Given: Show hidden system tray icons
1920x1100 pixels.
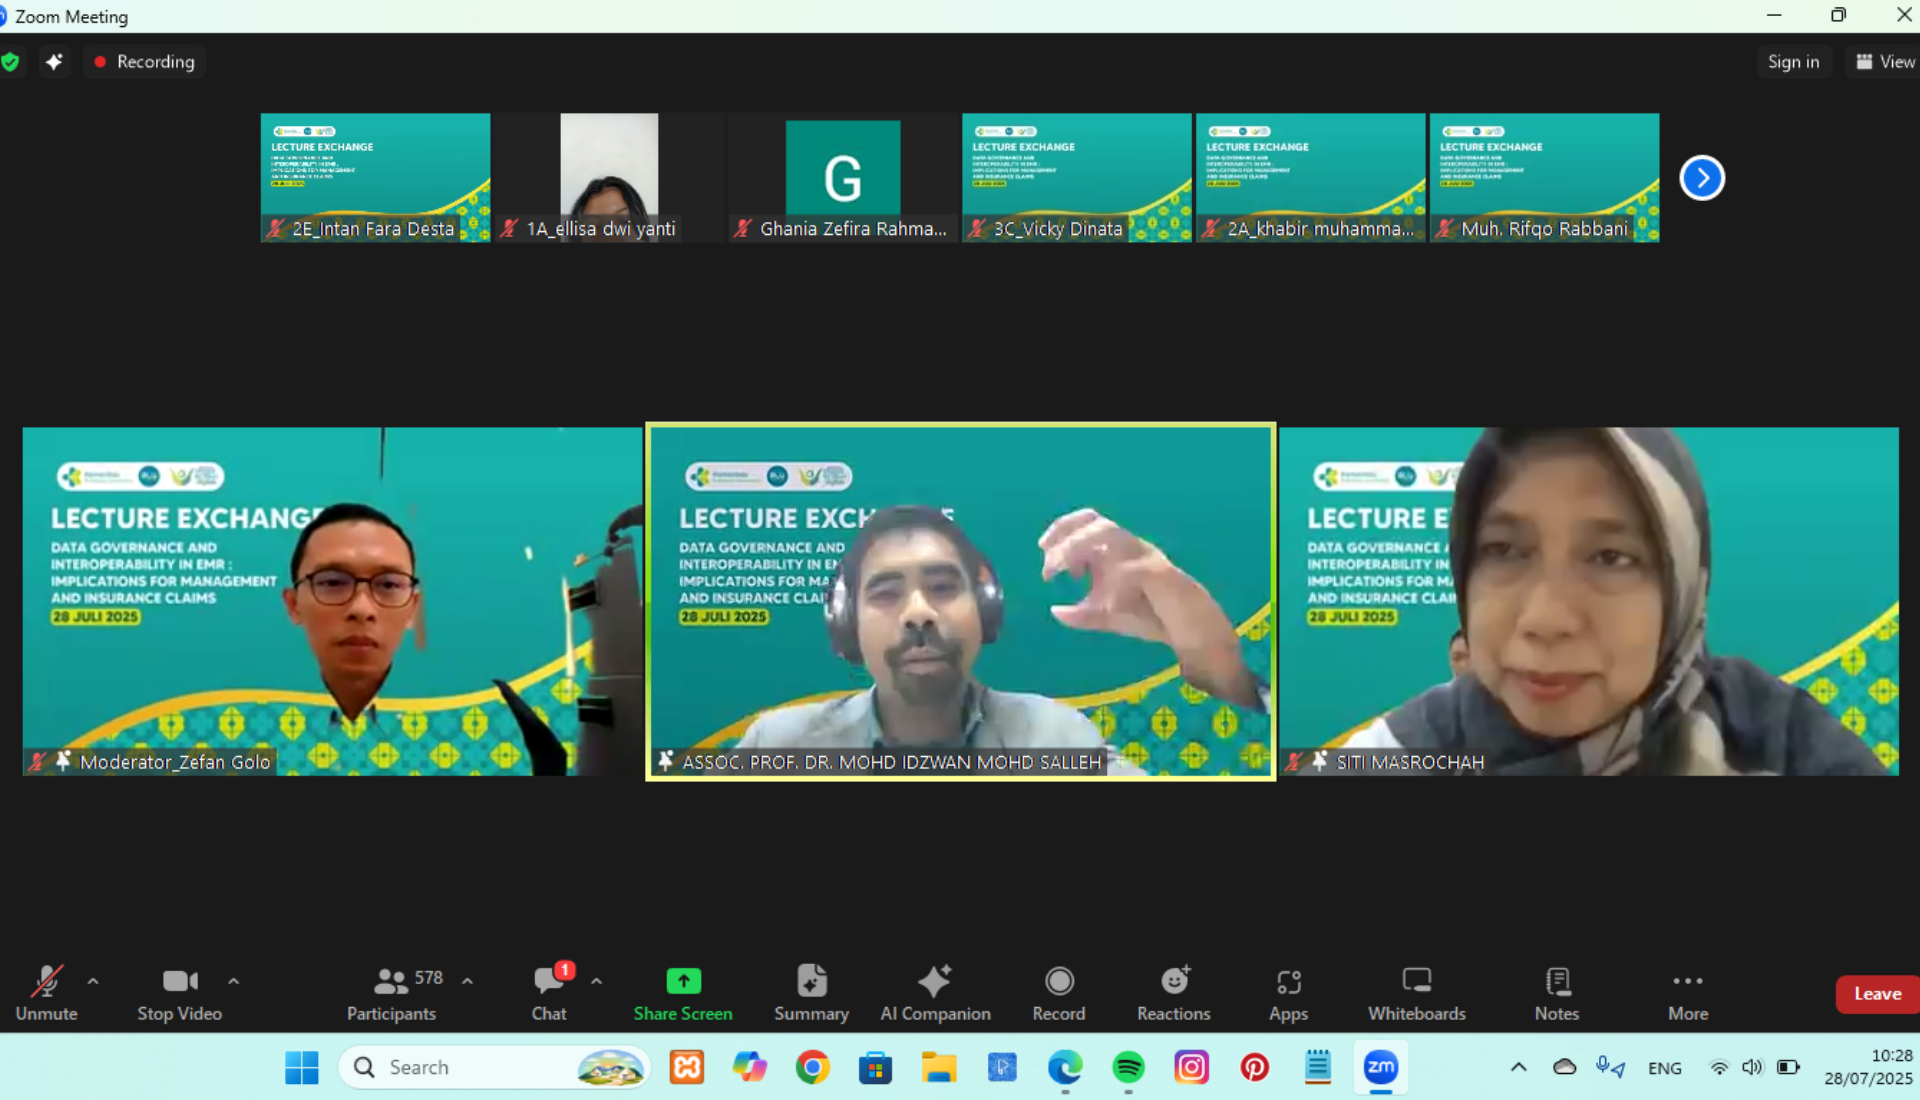Looking at the screenshot, I should click(1518, 1067).
